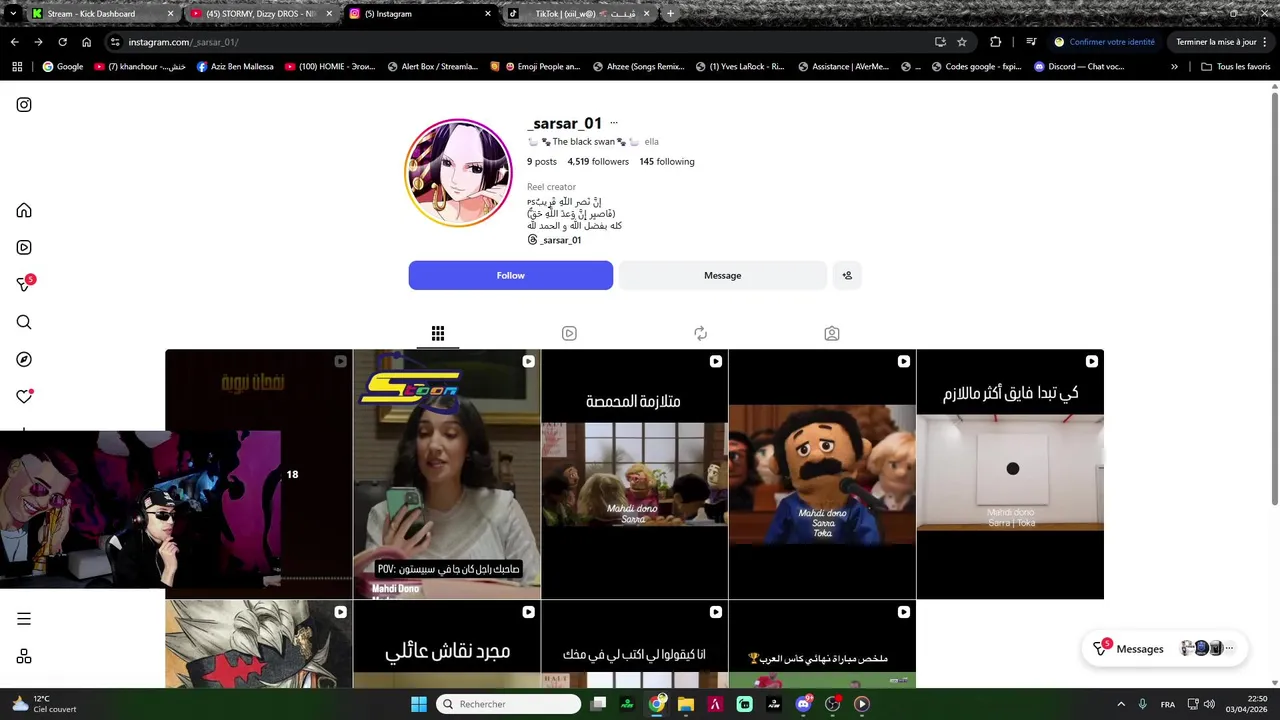Open the 145 following list

click(x=667, y=162)
